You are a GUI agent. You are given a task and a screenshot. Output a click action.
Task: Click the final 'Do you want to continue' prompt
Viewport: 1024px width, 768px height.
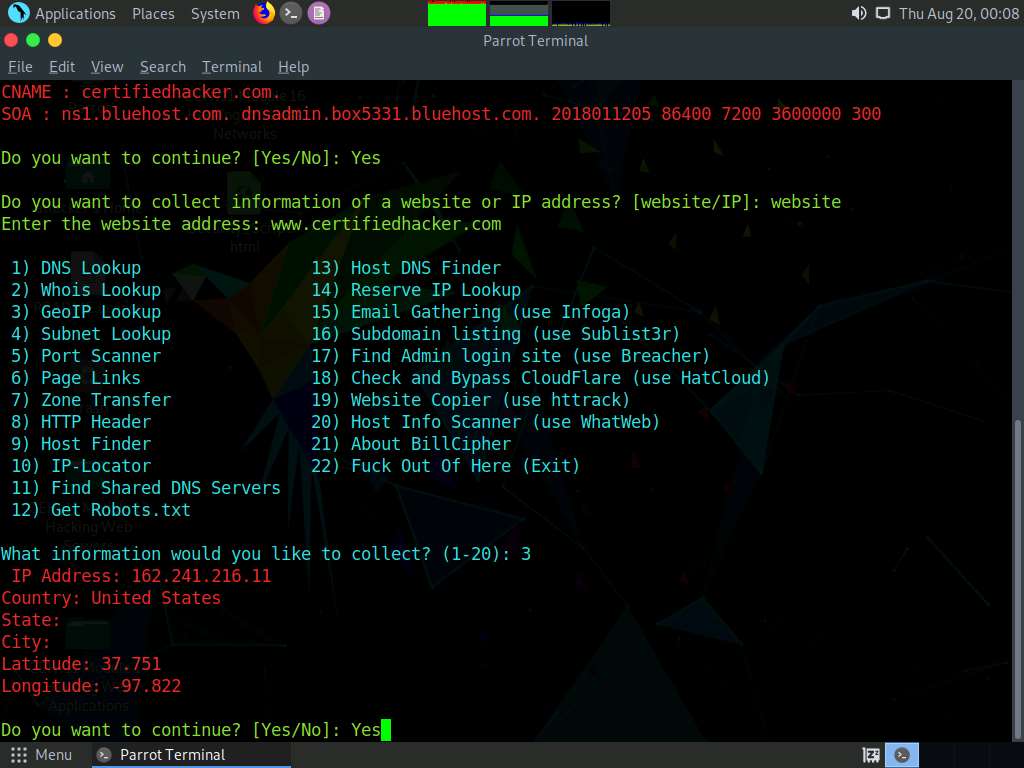[x=191, y=730]
